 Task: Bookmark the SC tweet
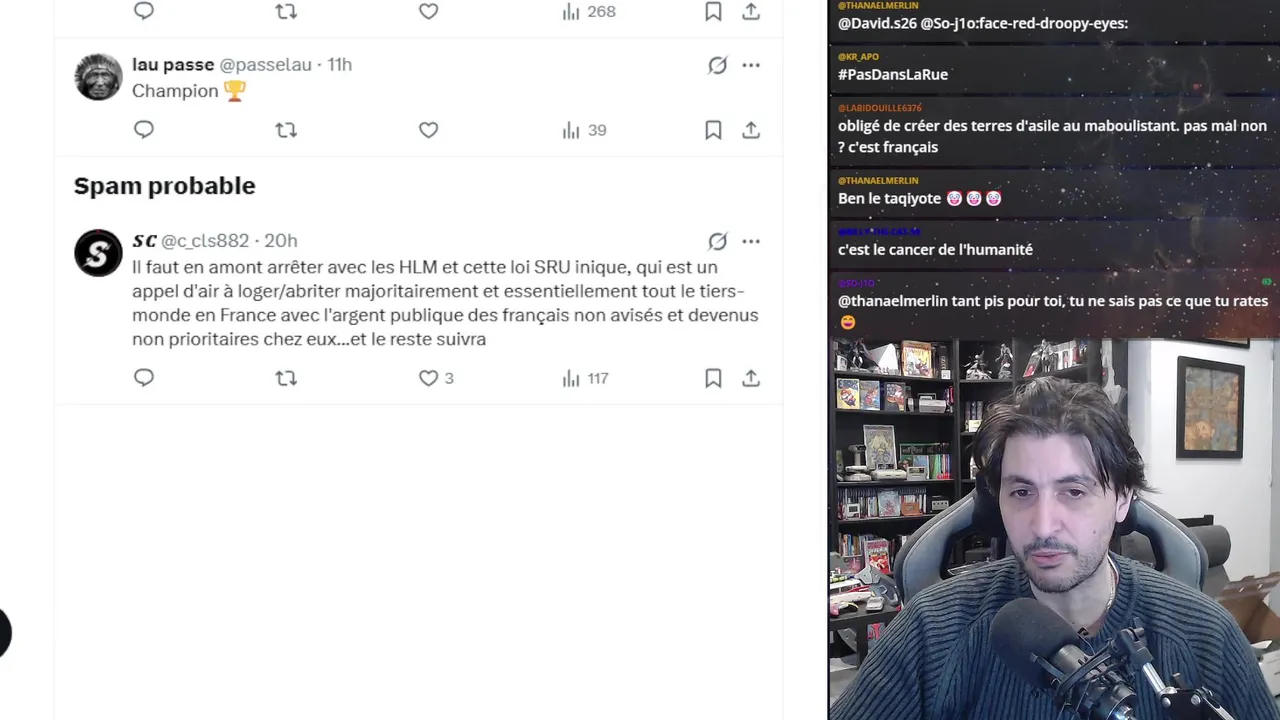(x=713, y=378)
